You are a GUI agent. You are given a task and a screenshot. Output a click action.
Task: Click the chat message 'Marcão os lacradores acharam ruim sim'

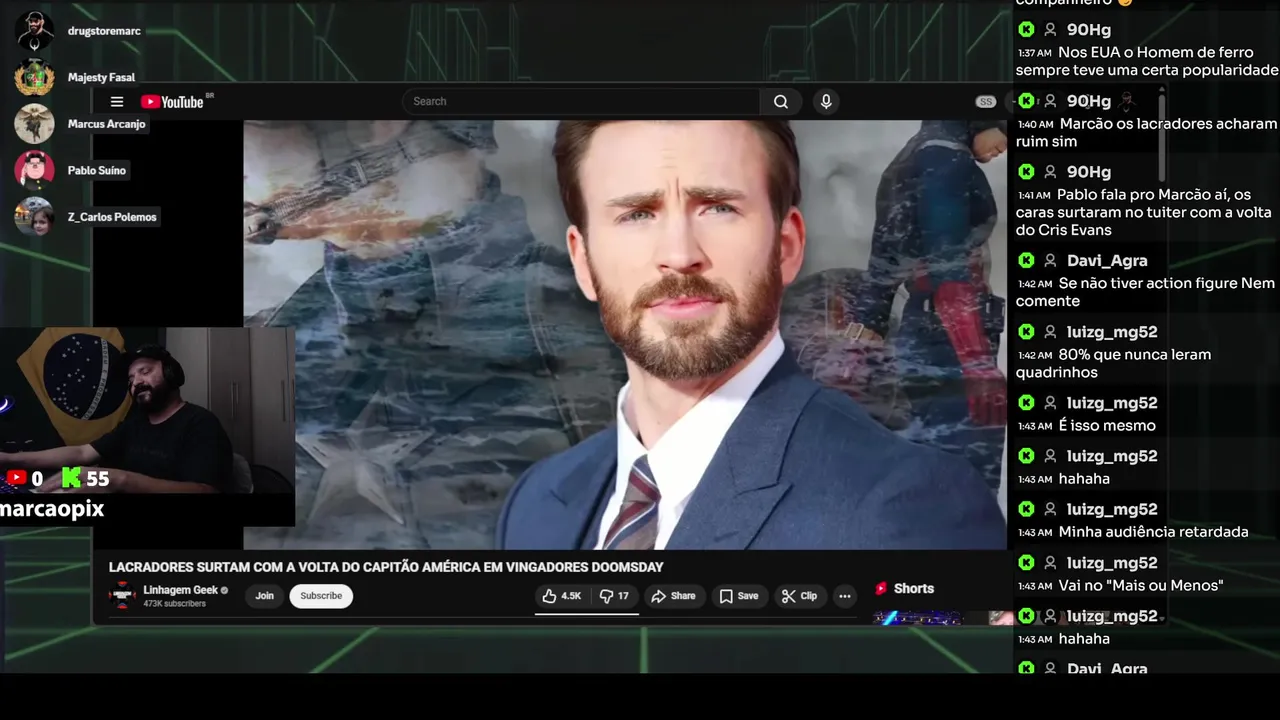click(1146, 132)
